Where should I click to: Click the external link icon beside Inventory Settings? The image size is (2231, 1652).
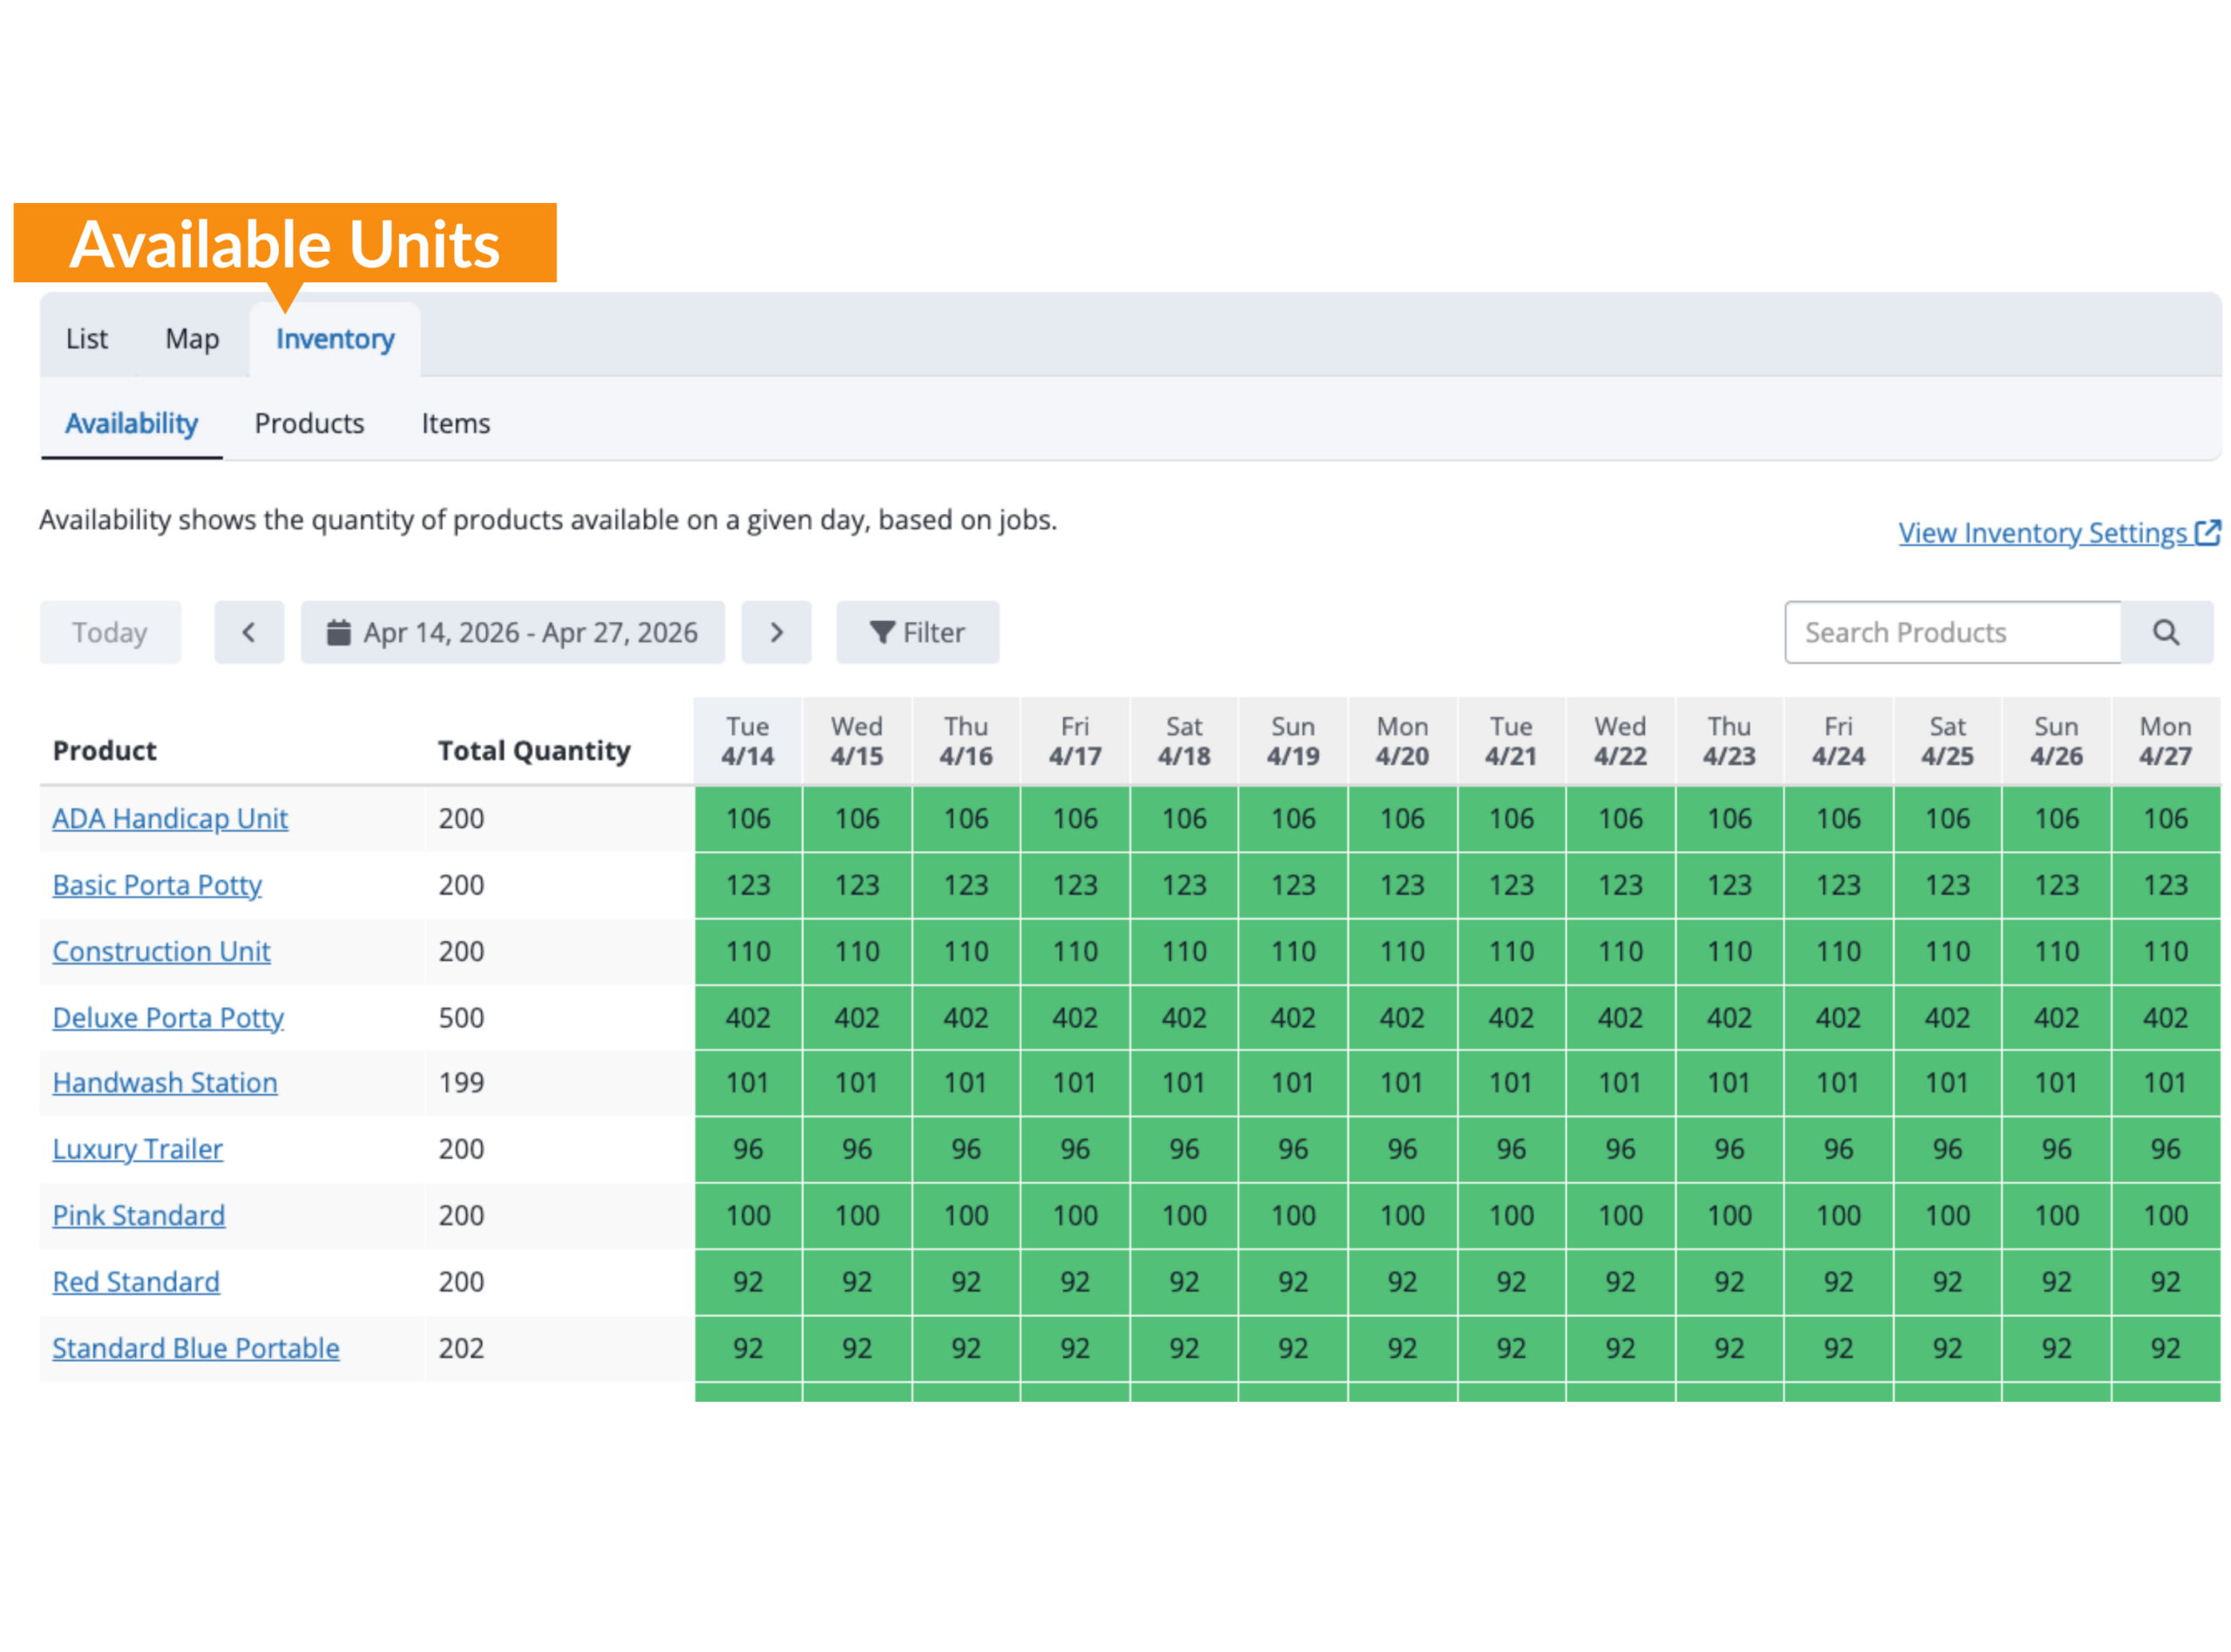[x=2208, y=532]
